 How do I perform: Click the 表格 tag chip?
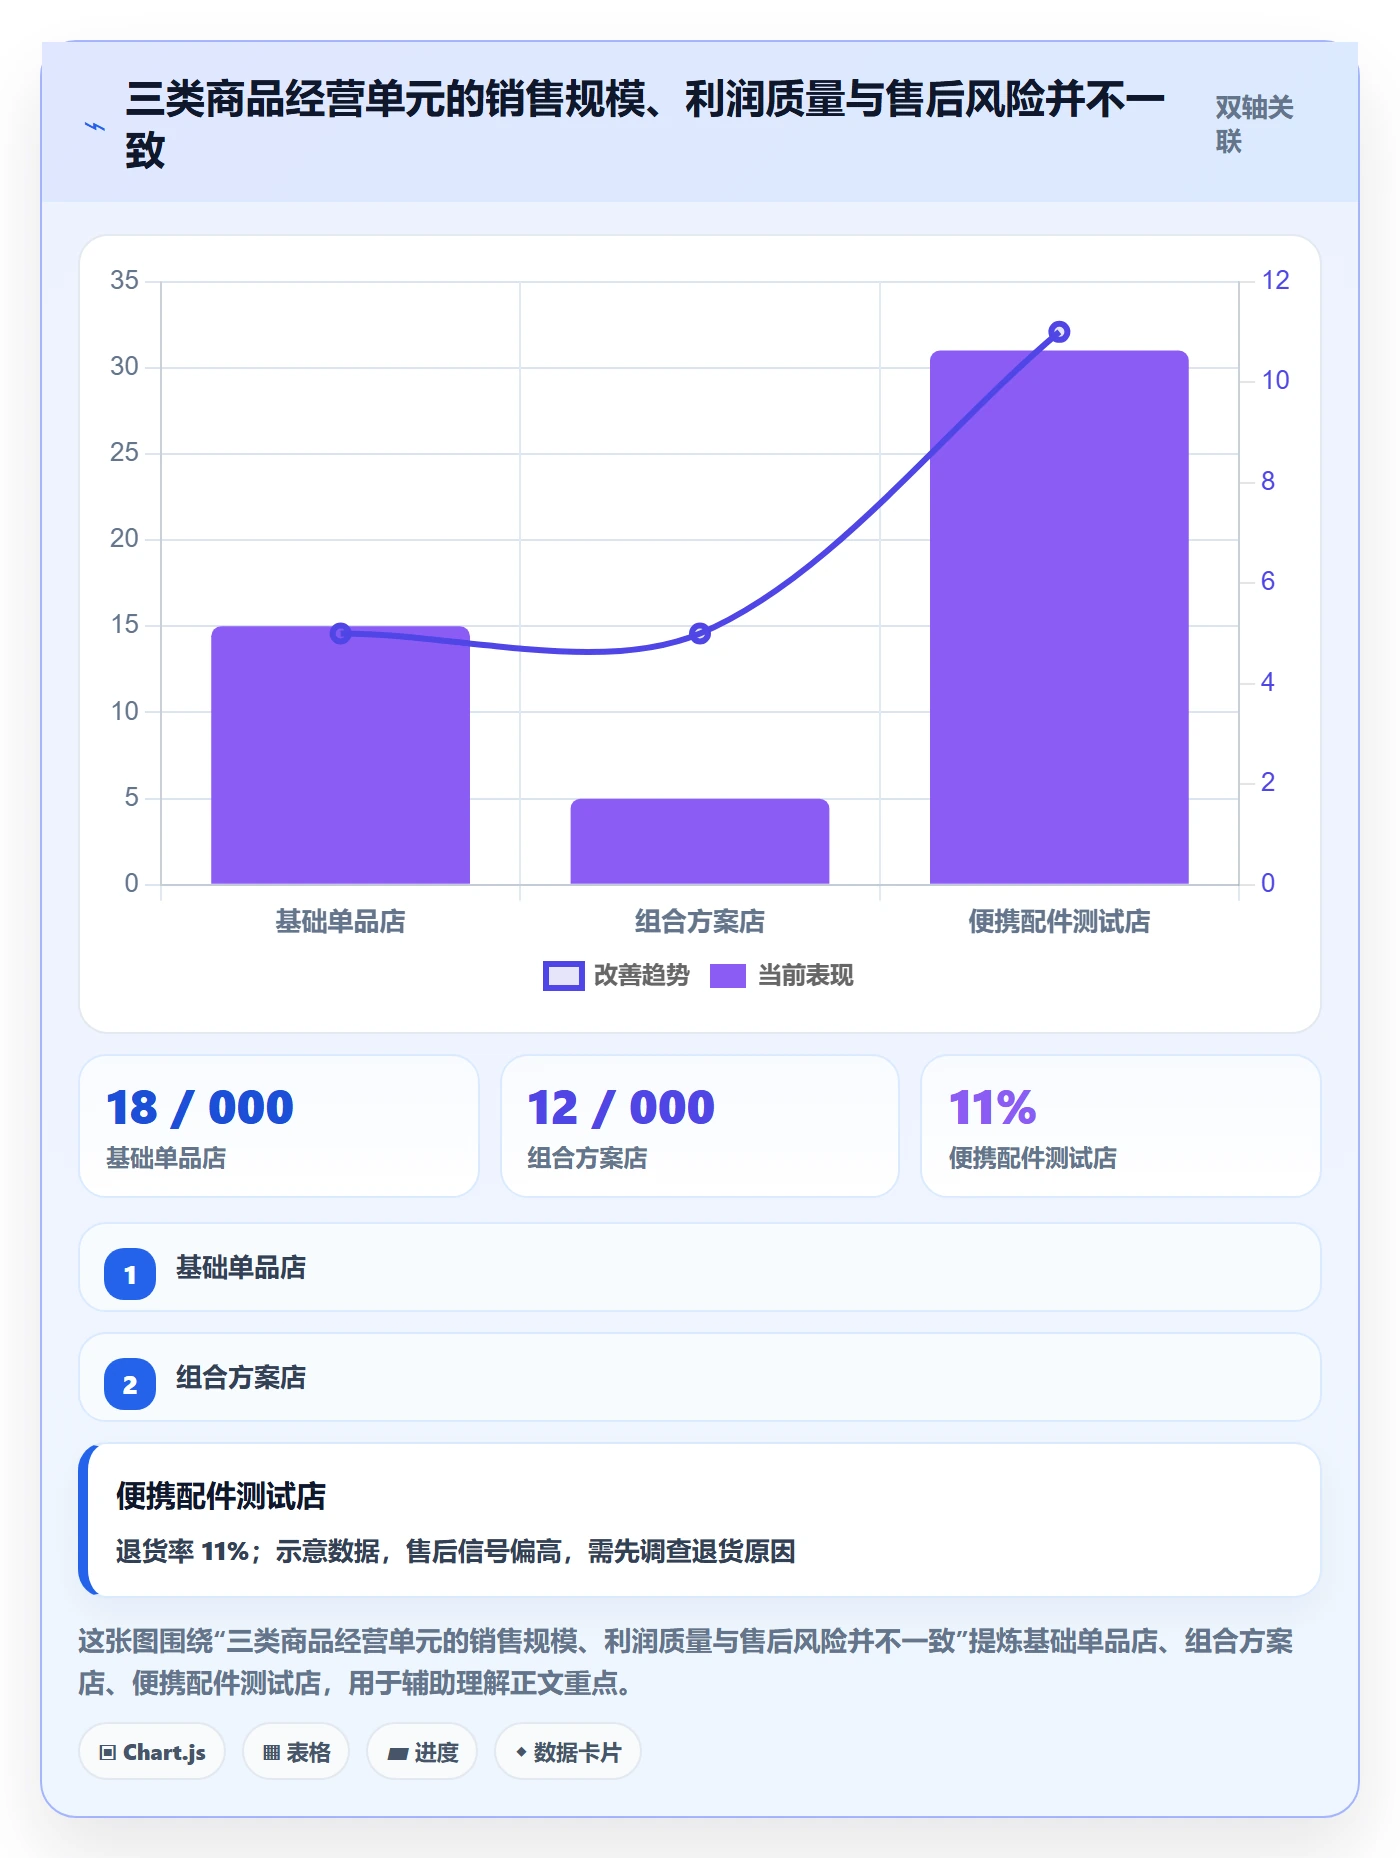296,1751
